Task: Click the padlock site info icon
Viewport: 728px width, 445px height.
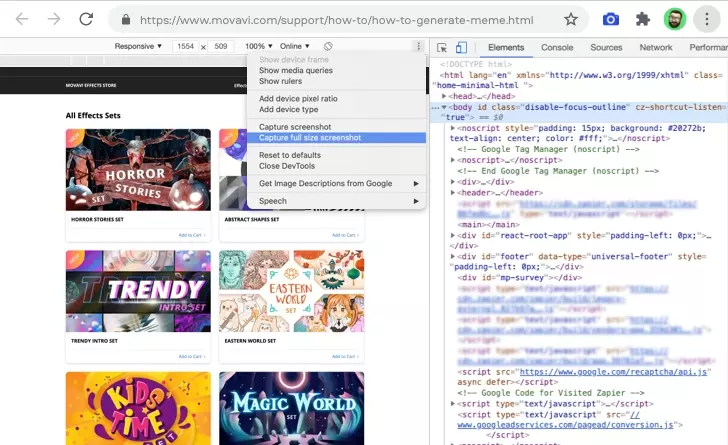Action: (126, 20)
